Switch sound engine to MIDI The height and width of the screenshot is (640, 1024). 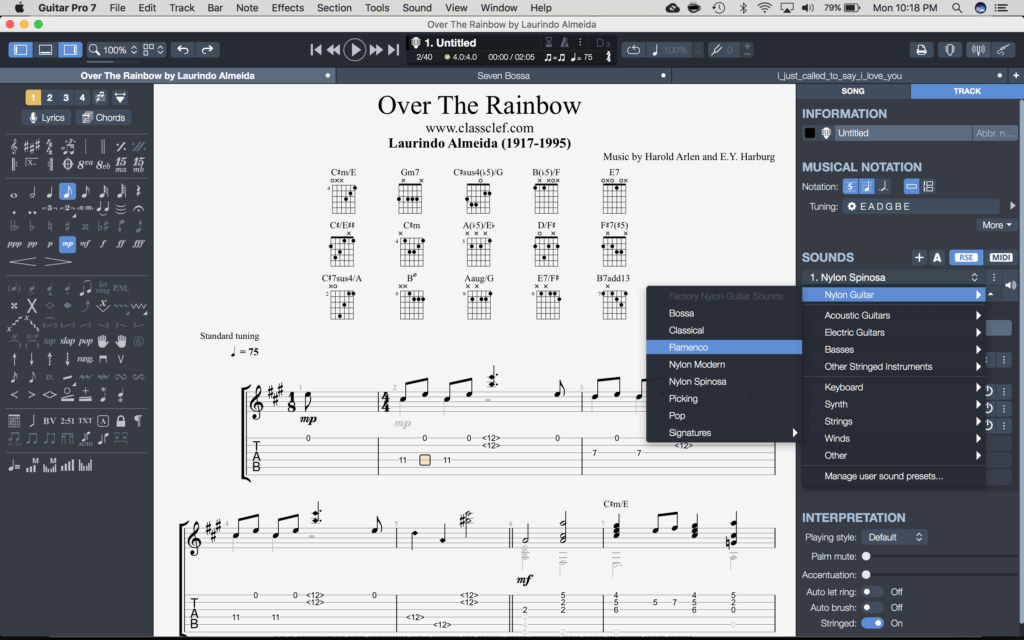tap(1000, 257)
